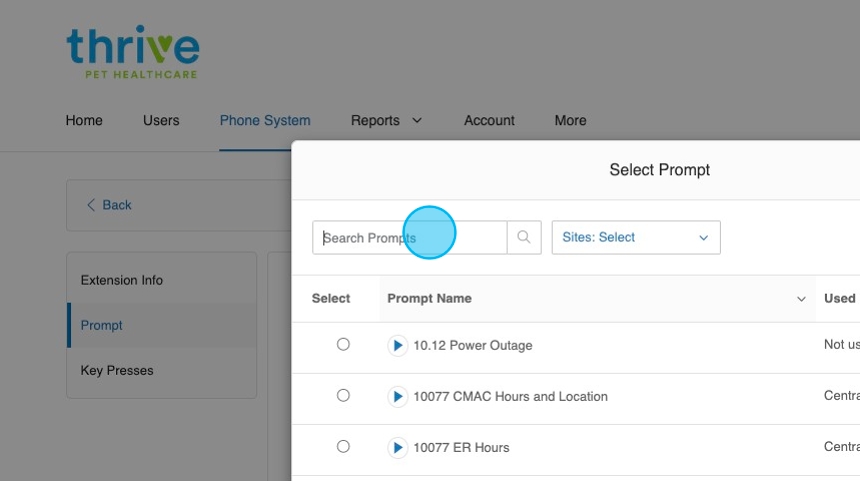Play the 10077 CMAC Hours and Location prompt
The height and width of the screenshot is (481, 860).
pos(397,397)
